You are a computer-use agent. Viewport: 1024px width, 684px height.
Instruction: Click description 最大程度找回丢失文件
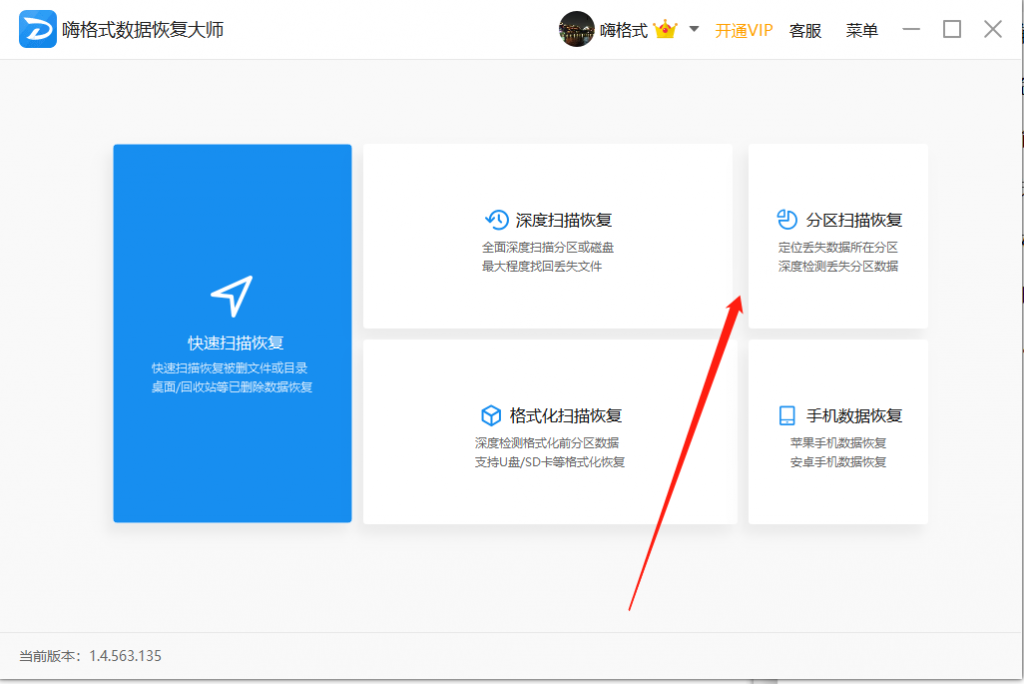[542, 267]
